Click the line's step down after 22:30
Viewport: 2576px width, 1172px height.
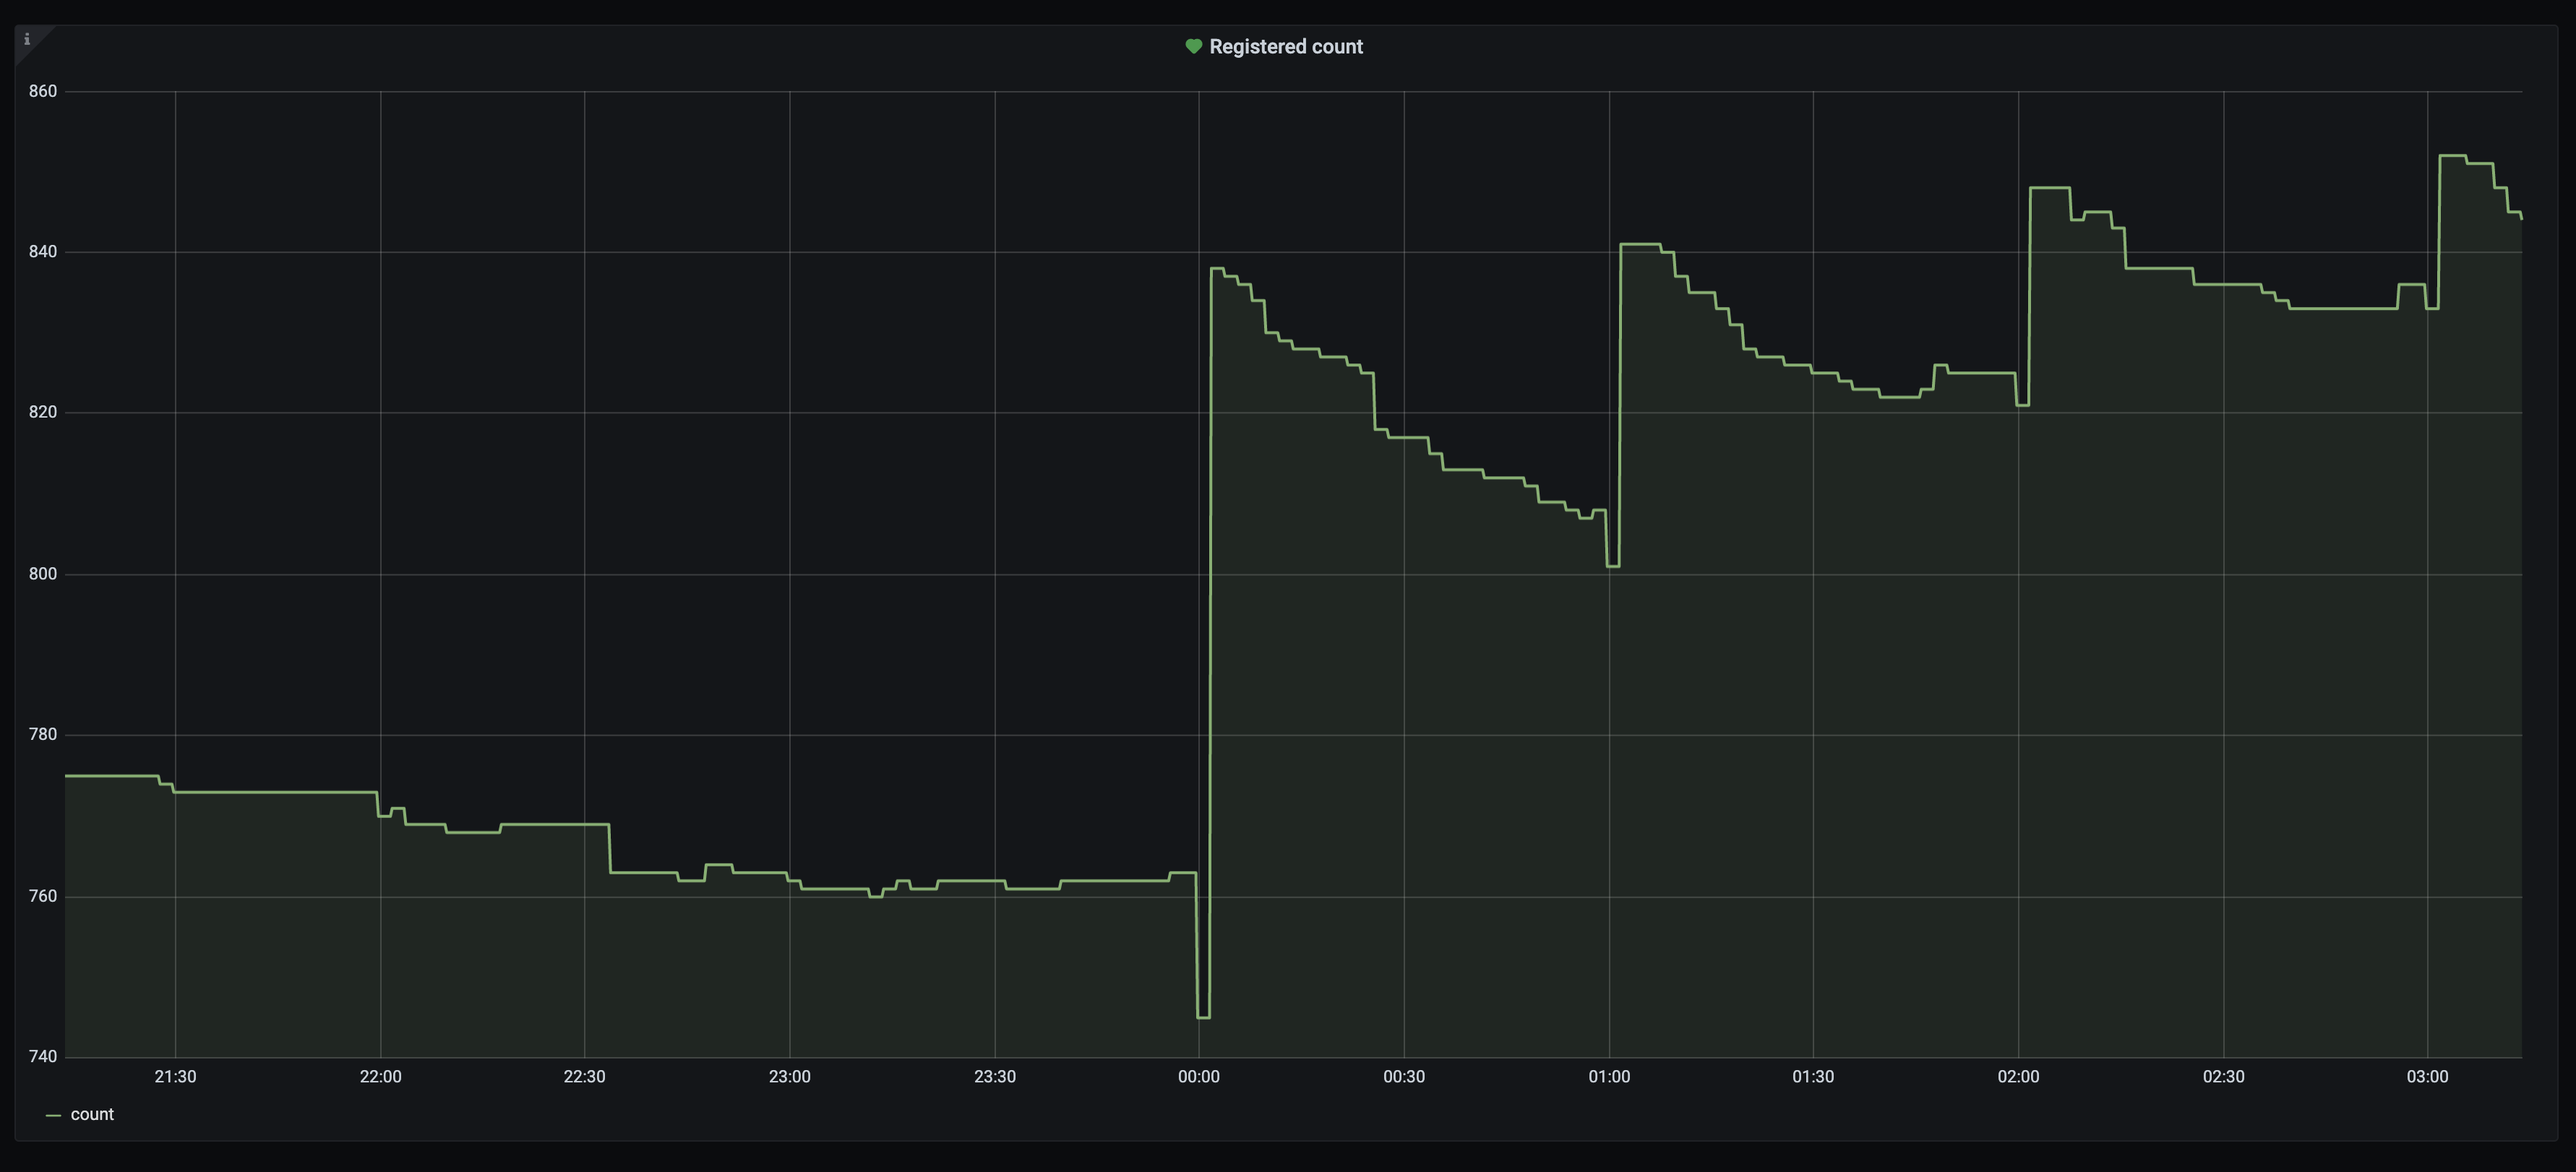[610, 848]
